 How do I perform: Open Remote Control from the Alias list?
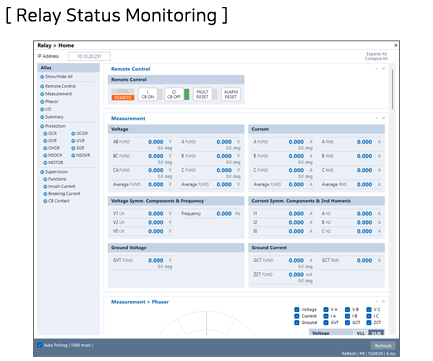coord(60,86)
